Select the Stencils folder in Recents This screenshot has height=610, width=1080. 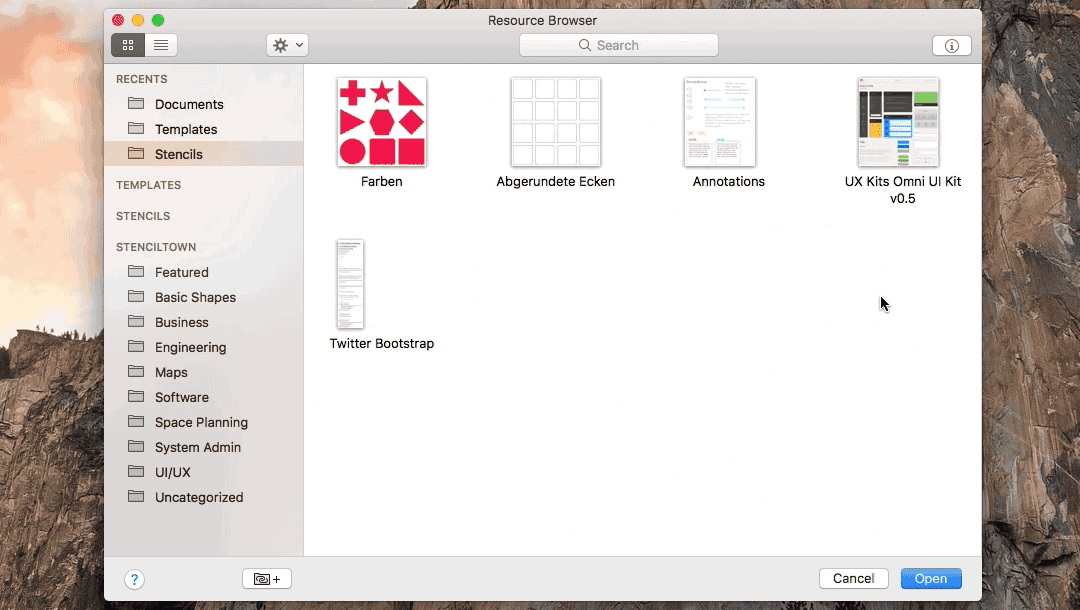[x=204, y=154]
